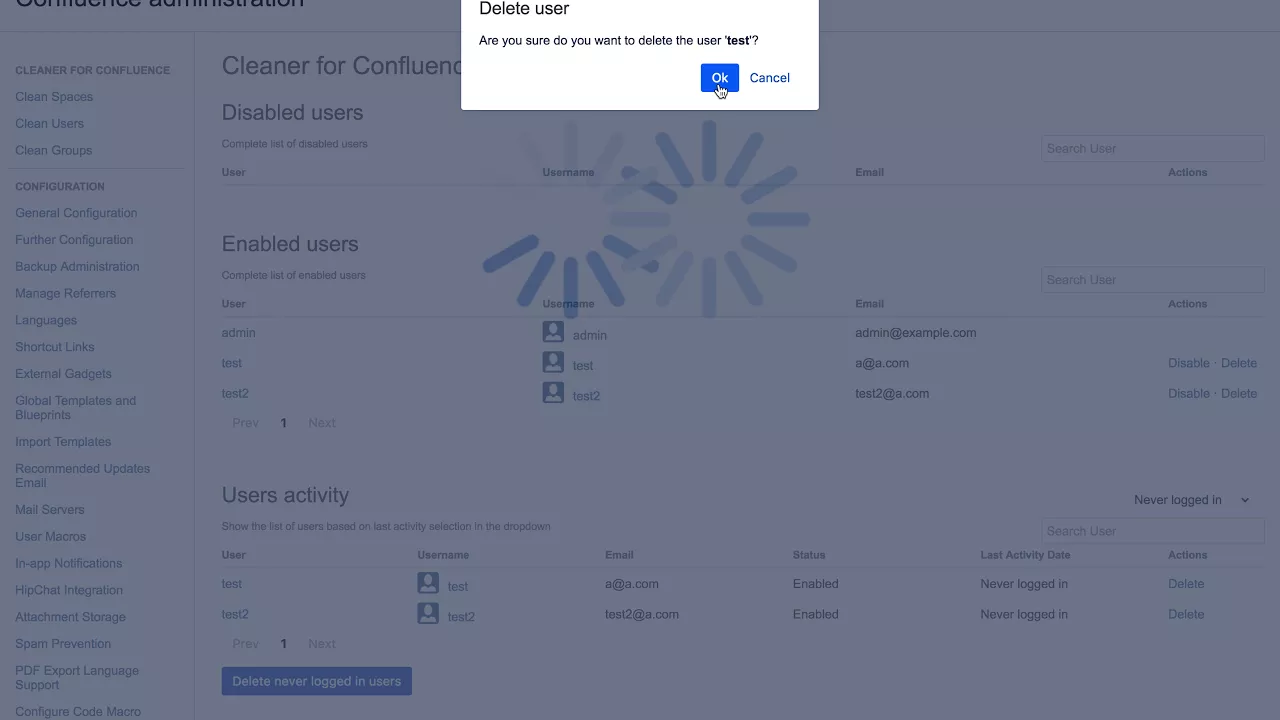Viewport: 1280px width, 720px height.
Task: Click test2 avatar icon in Enabled users
Action: pos(553,392)
